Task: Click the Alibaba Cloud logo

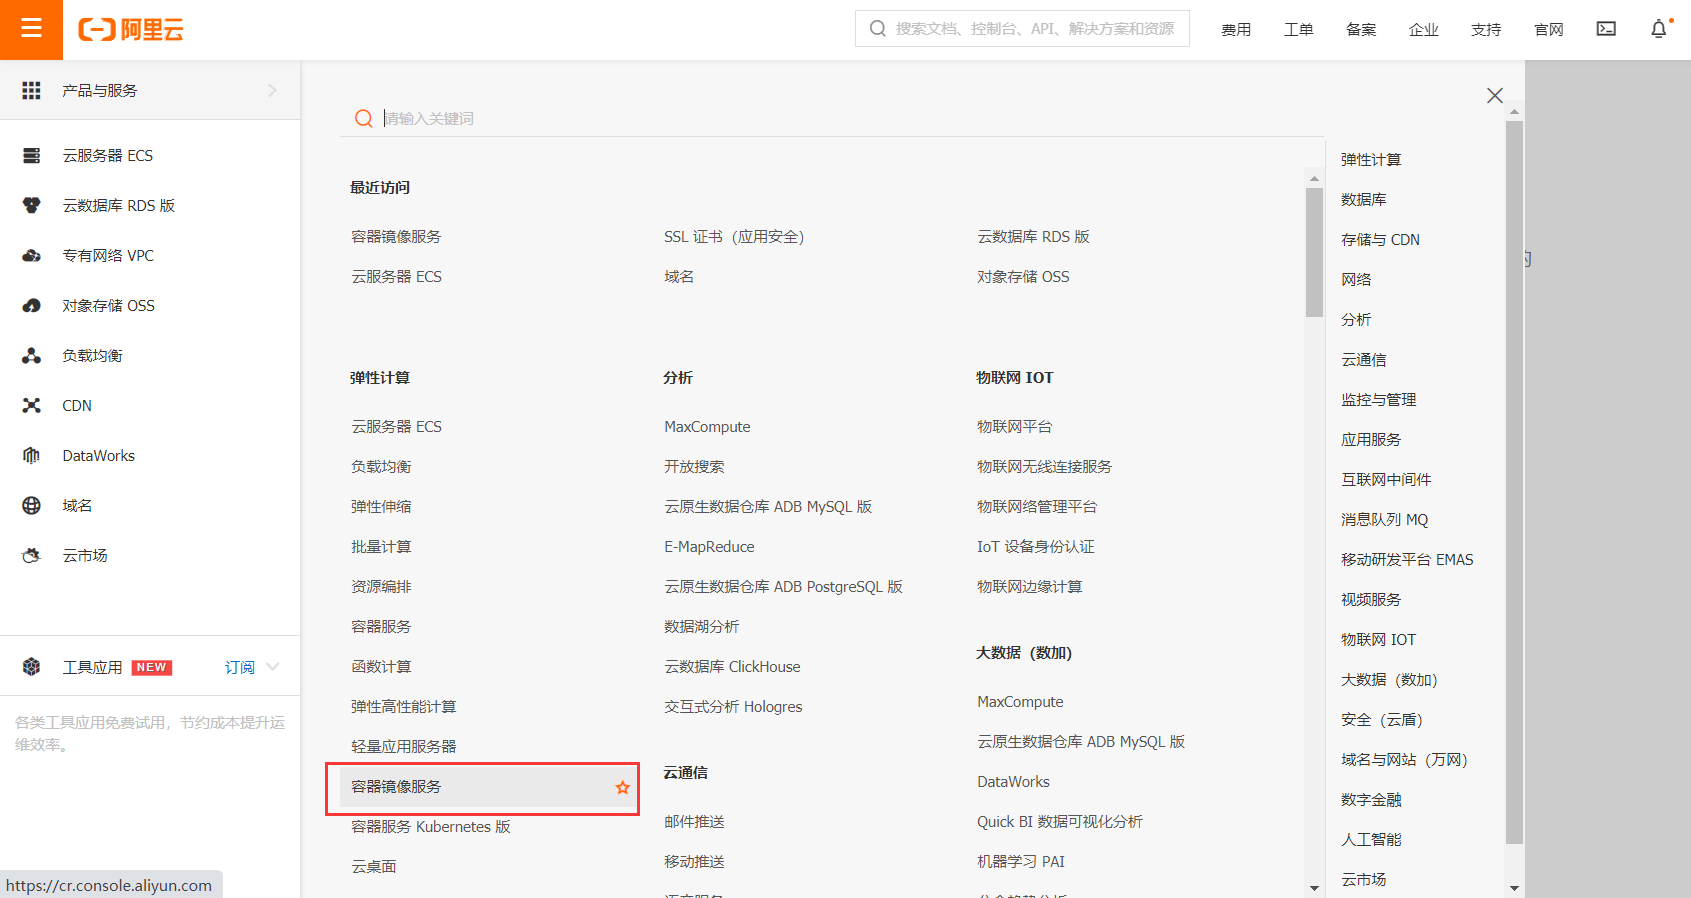Action: [x=131, y=30]
